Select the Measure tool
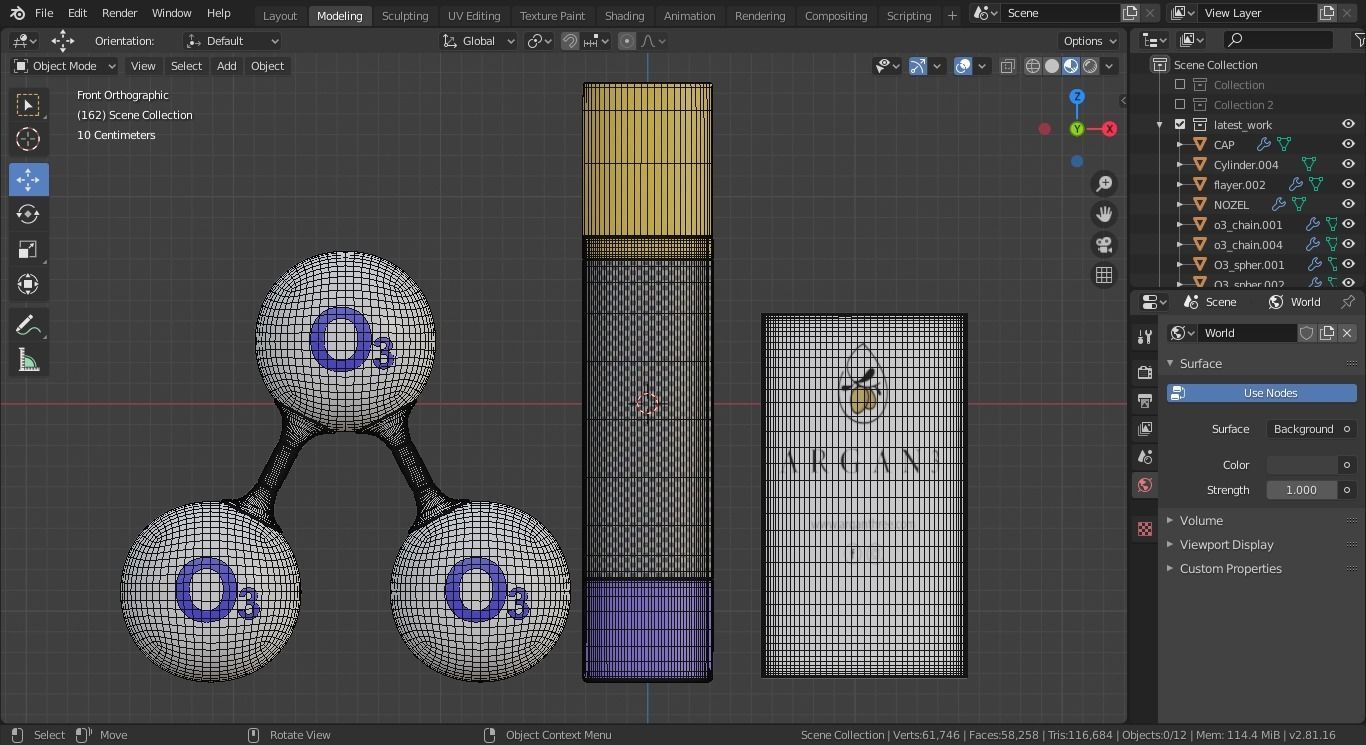Viewport: 1366px width, 745px height. click(28, 361)
